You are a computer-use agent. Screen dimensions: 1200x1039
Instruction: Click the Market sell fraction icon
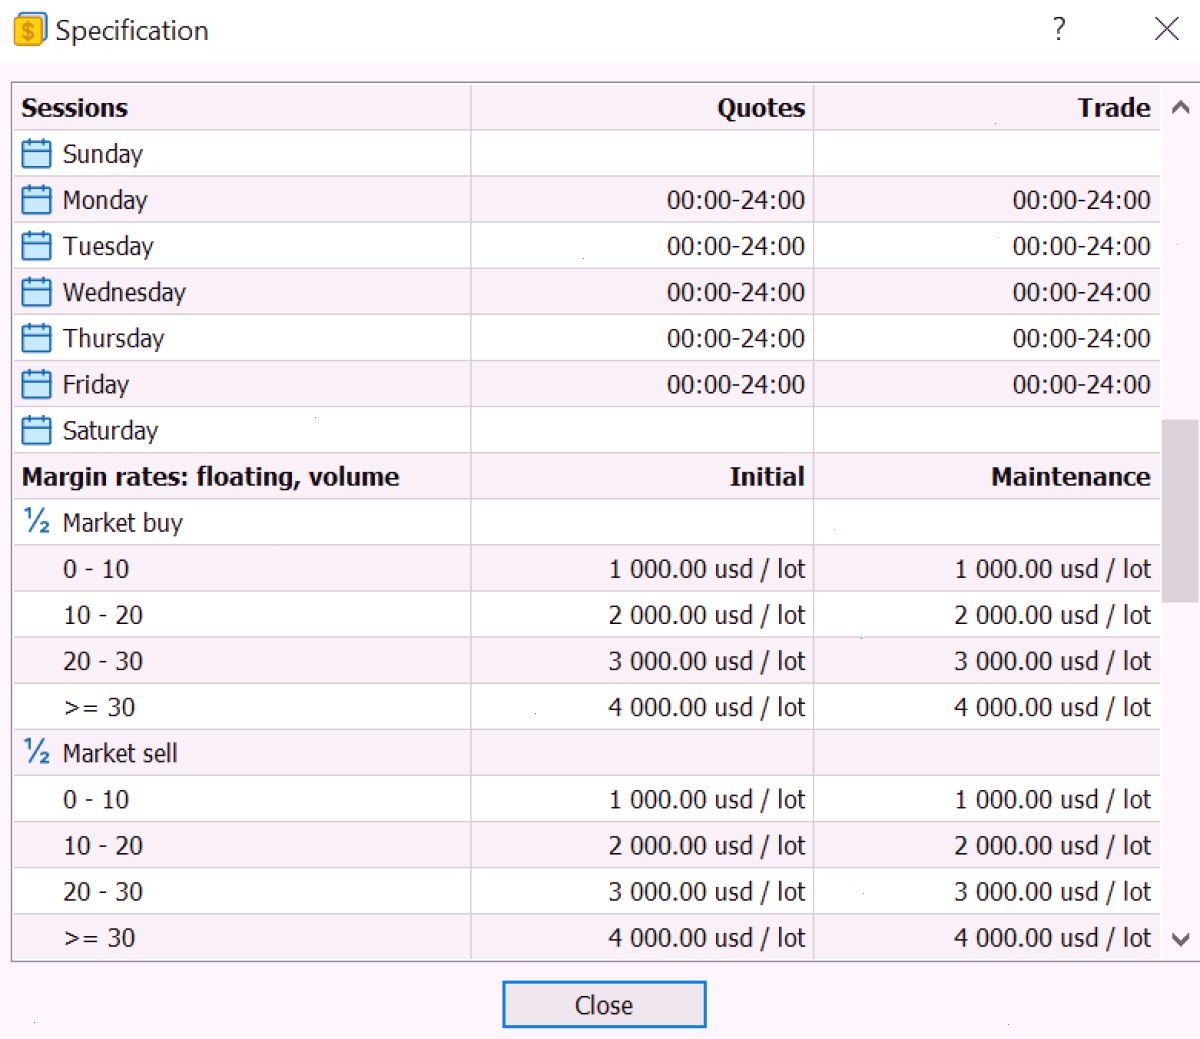pyautogui.click(x=37, y=752)
